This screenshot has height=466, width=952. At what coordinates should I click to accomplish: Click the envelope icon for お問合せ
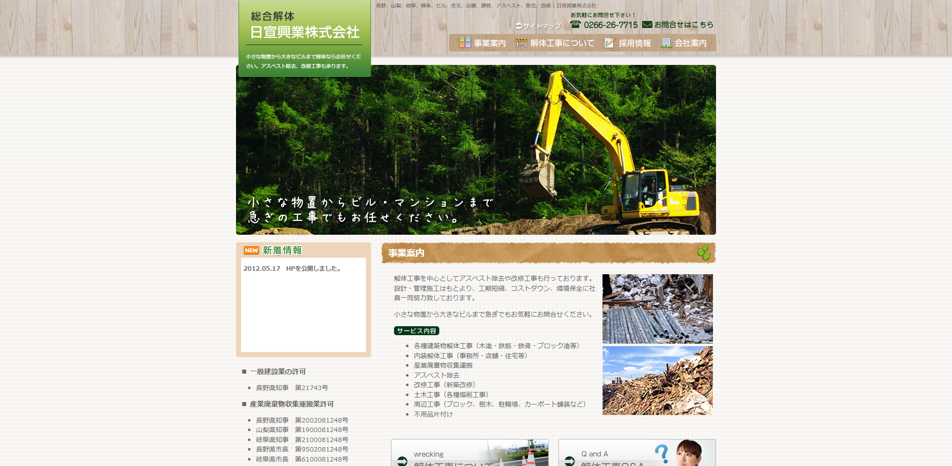[647, 25]
